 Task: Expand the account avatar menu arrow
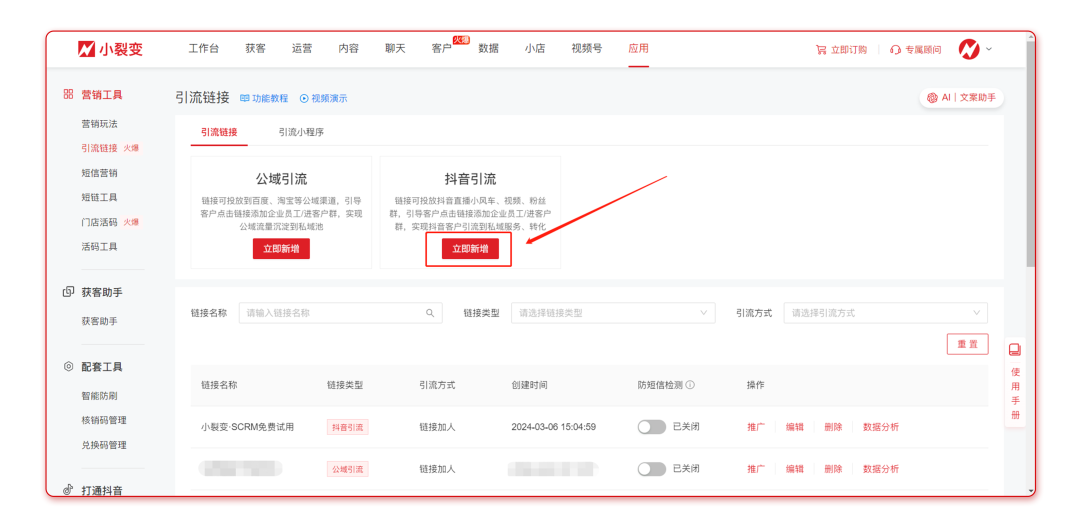pyautogui.click(x=990, y=49)
